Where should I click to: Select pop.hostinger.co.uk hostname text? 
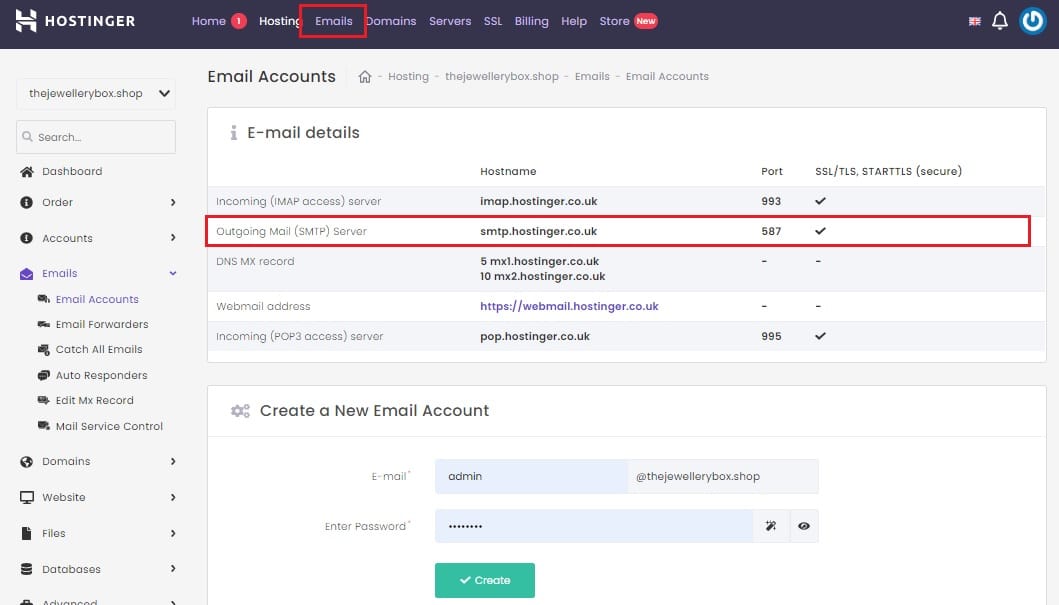coord(535,336)
